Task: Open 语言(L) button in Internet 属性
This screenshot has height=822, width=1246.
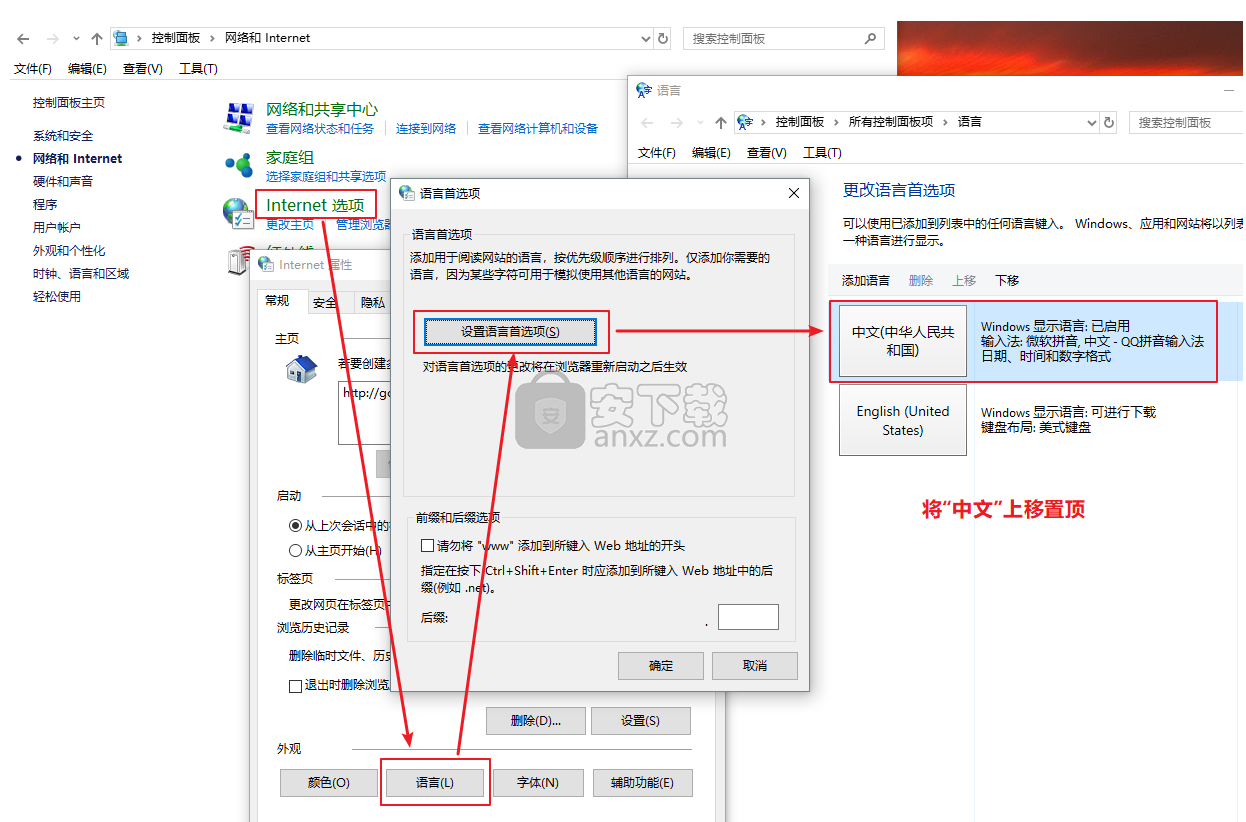Action: click(434, 782)
